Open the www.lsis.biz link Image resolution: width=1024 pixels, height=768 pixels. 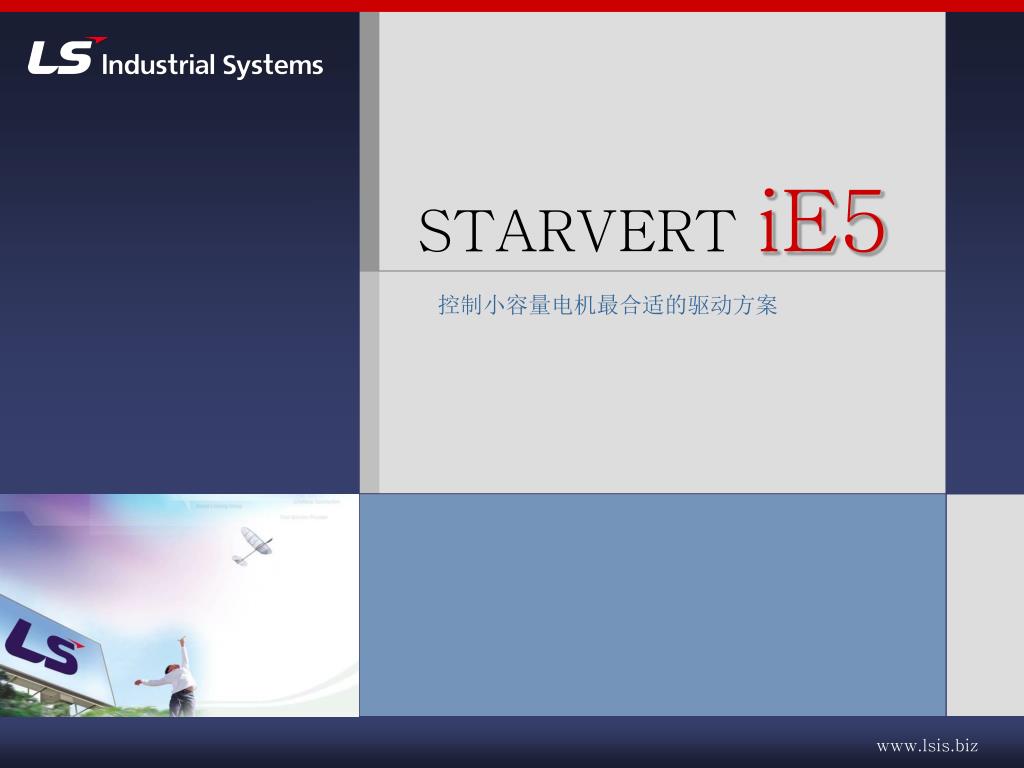click(927, 745)
